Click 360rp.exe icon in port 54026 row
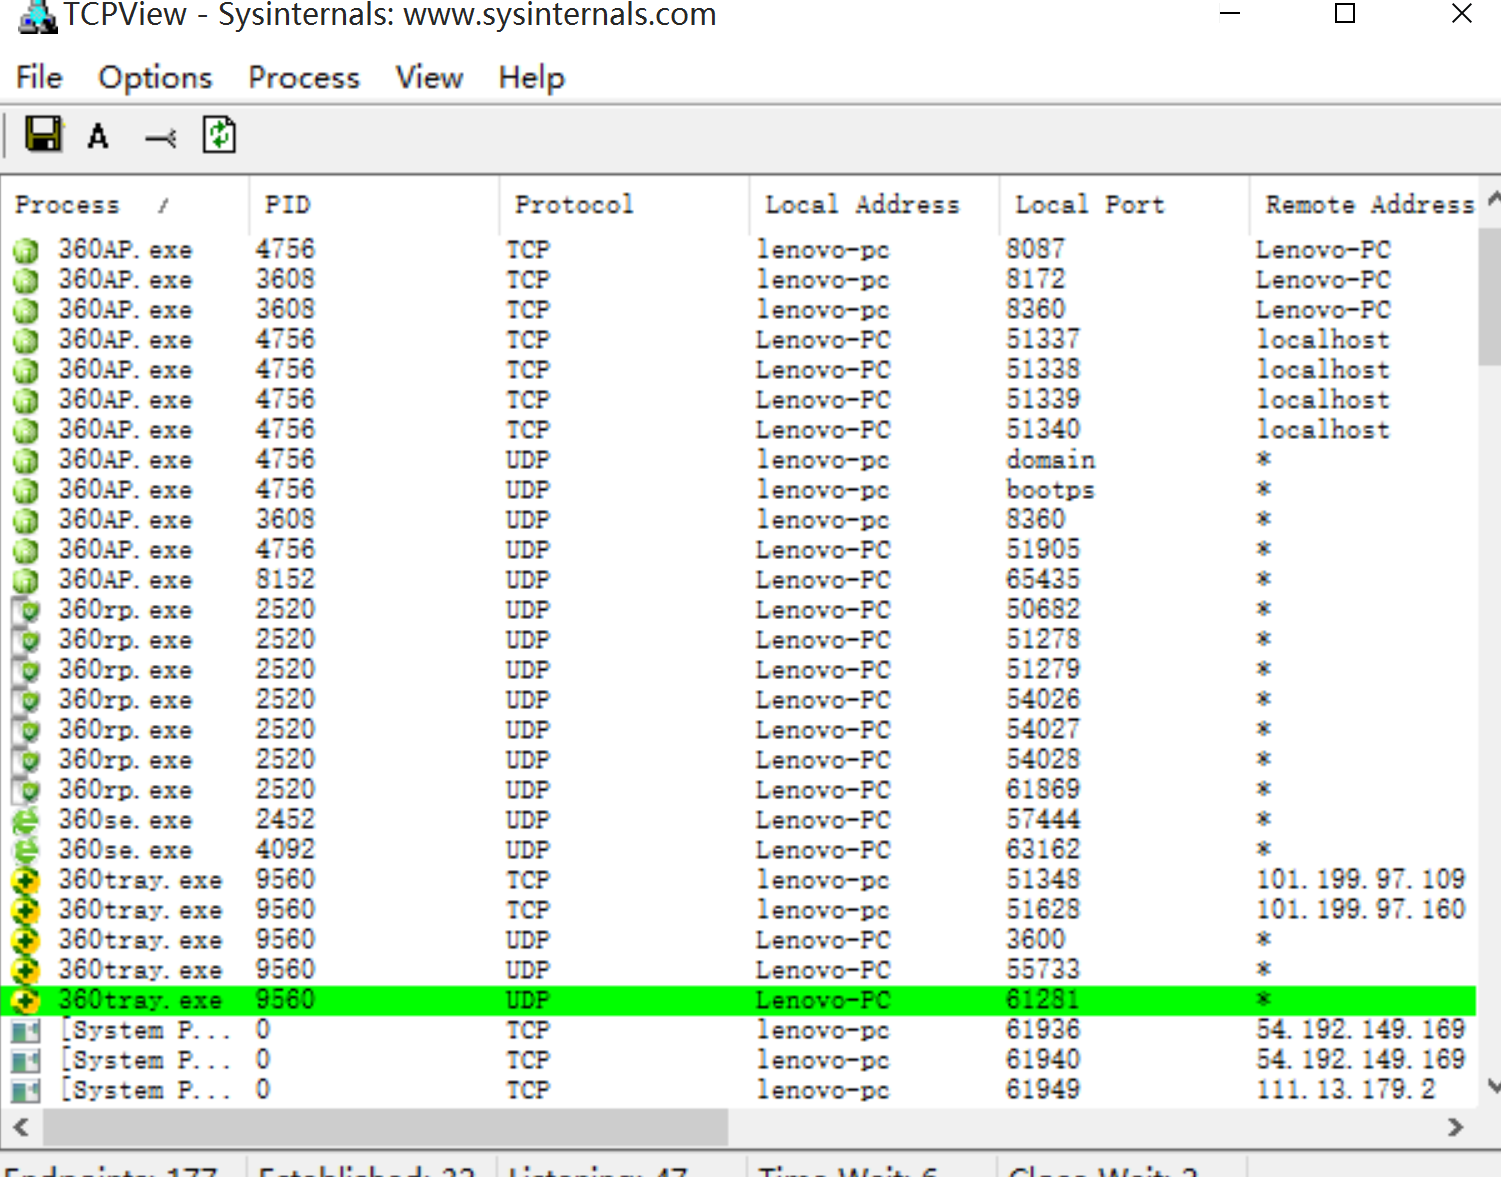The width and height of the screenshot is (1501, 1177). coord(26,700)
